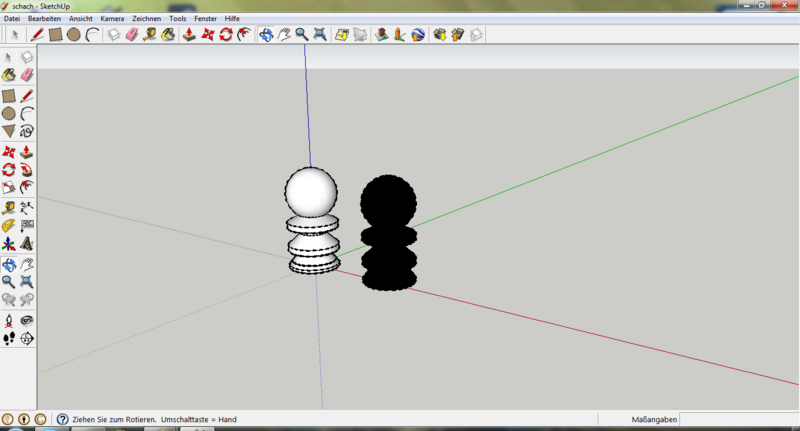This screenshot has width=800, height=431.
Task: Activate the Push/Pull tool in top toolbar
Action: pos(188,35)
